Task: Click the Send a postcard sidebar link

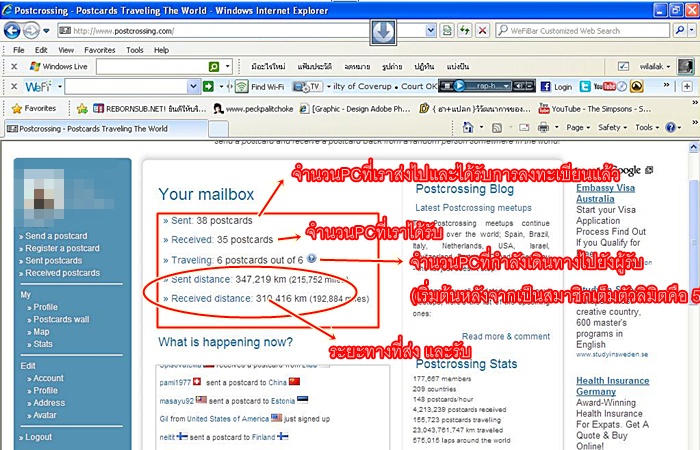Action: tap(56, 236)
